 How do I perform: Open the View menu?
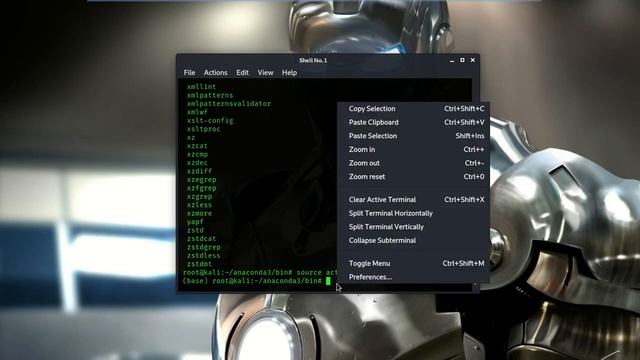265,73
